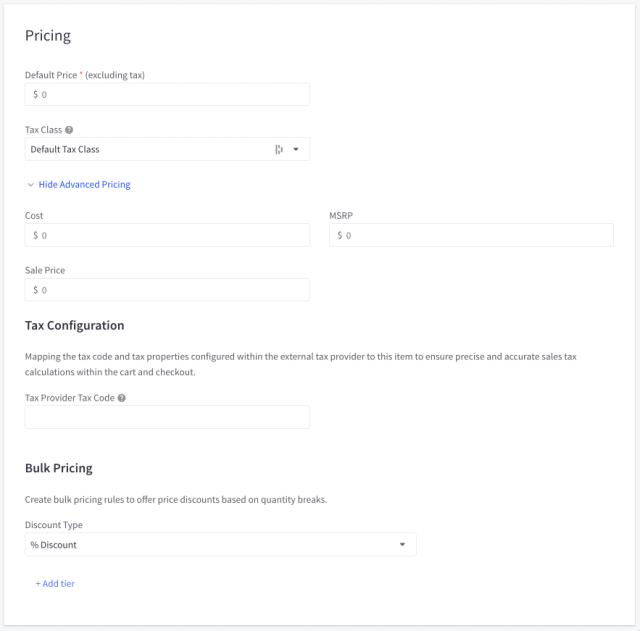Click the dollar sign in the Cost field
Image resolution: width=640 pixels, height=631 pixels.
tap(36, 236)
